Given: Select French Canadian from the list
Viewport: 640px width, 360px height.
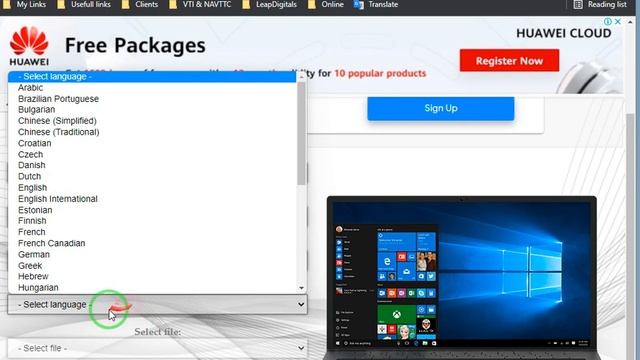Looking at the screenshot, I should coord(152,243).
